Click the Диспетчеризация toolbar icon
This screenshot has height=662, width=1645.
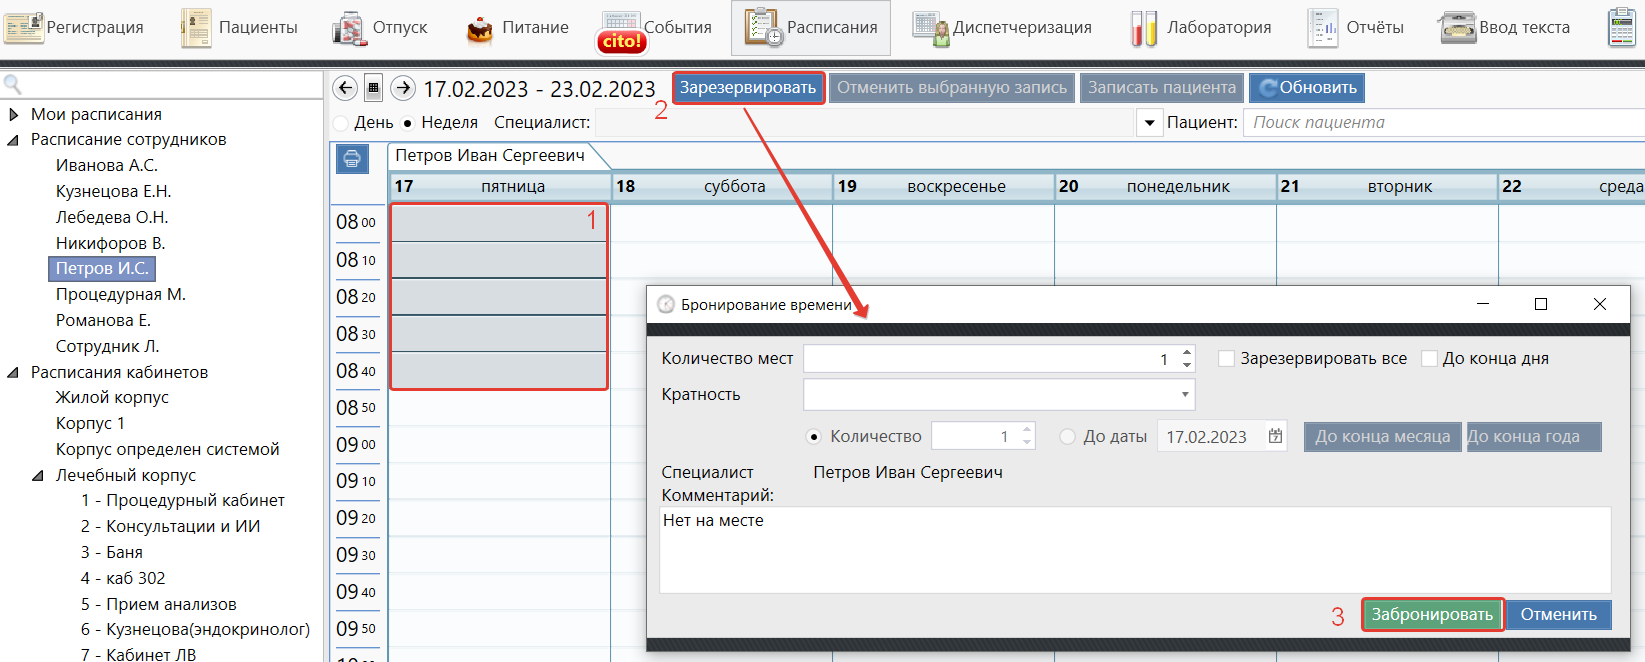tap(931, 28)
